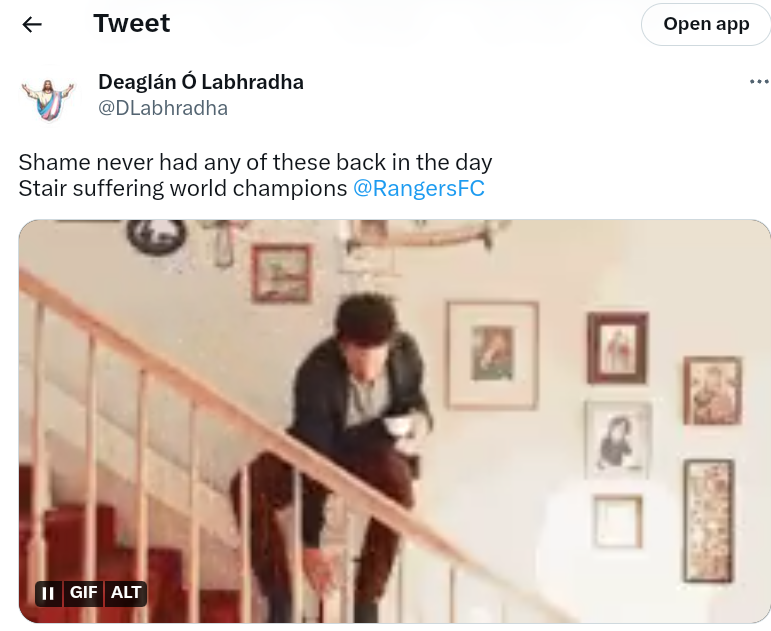
Task: Open the Deaglán Ó Labhradha display name
Action: click(201, 82)
